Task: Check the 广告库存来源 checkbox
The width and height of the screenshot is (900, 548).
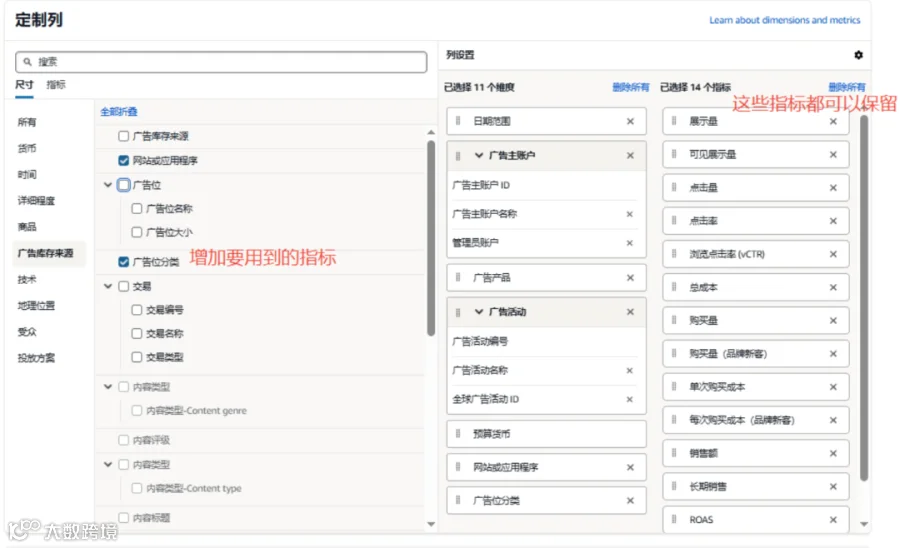Action: (x=123, y=136)
